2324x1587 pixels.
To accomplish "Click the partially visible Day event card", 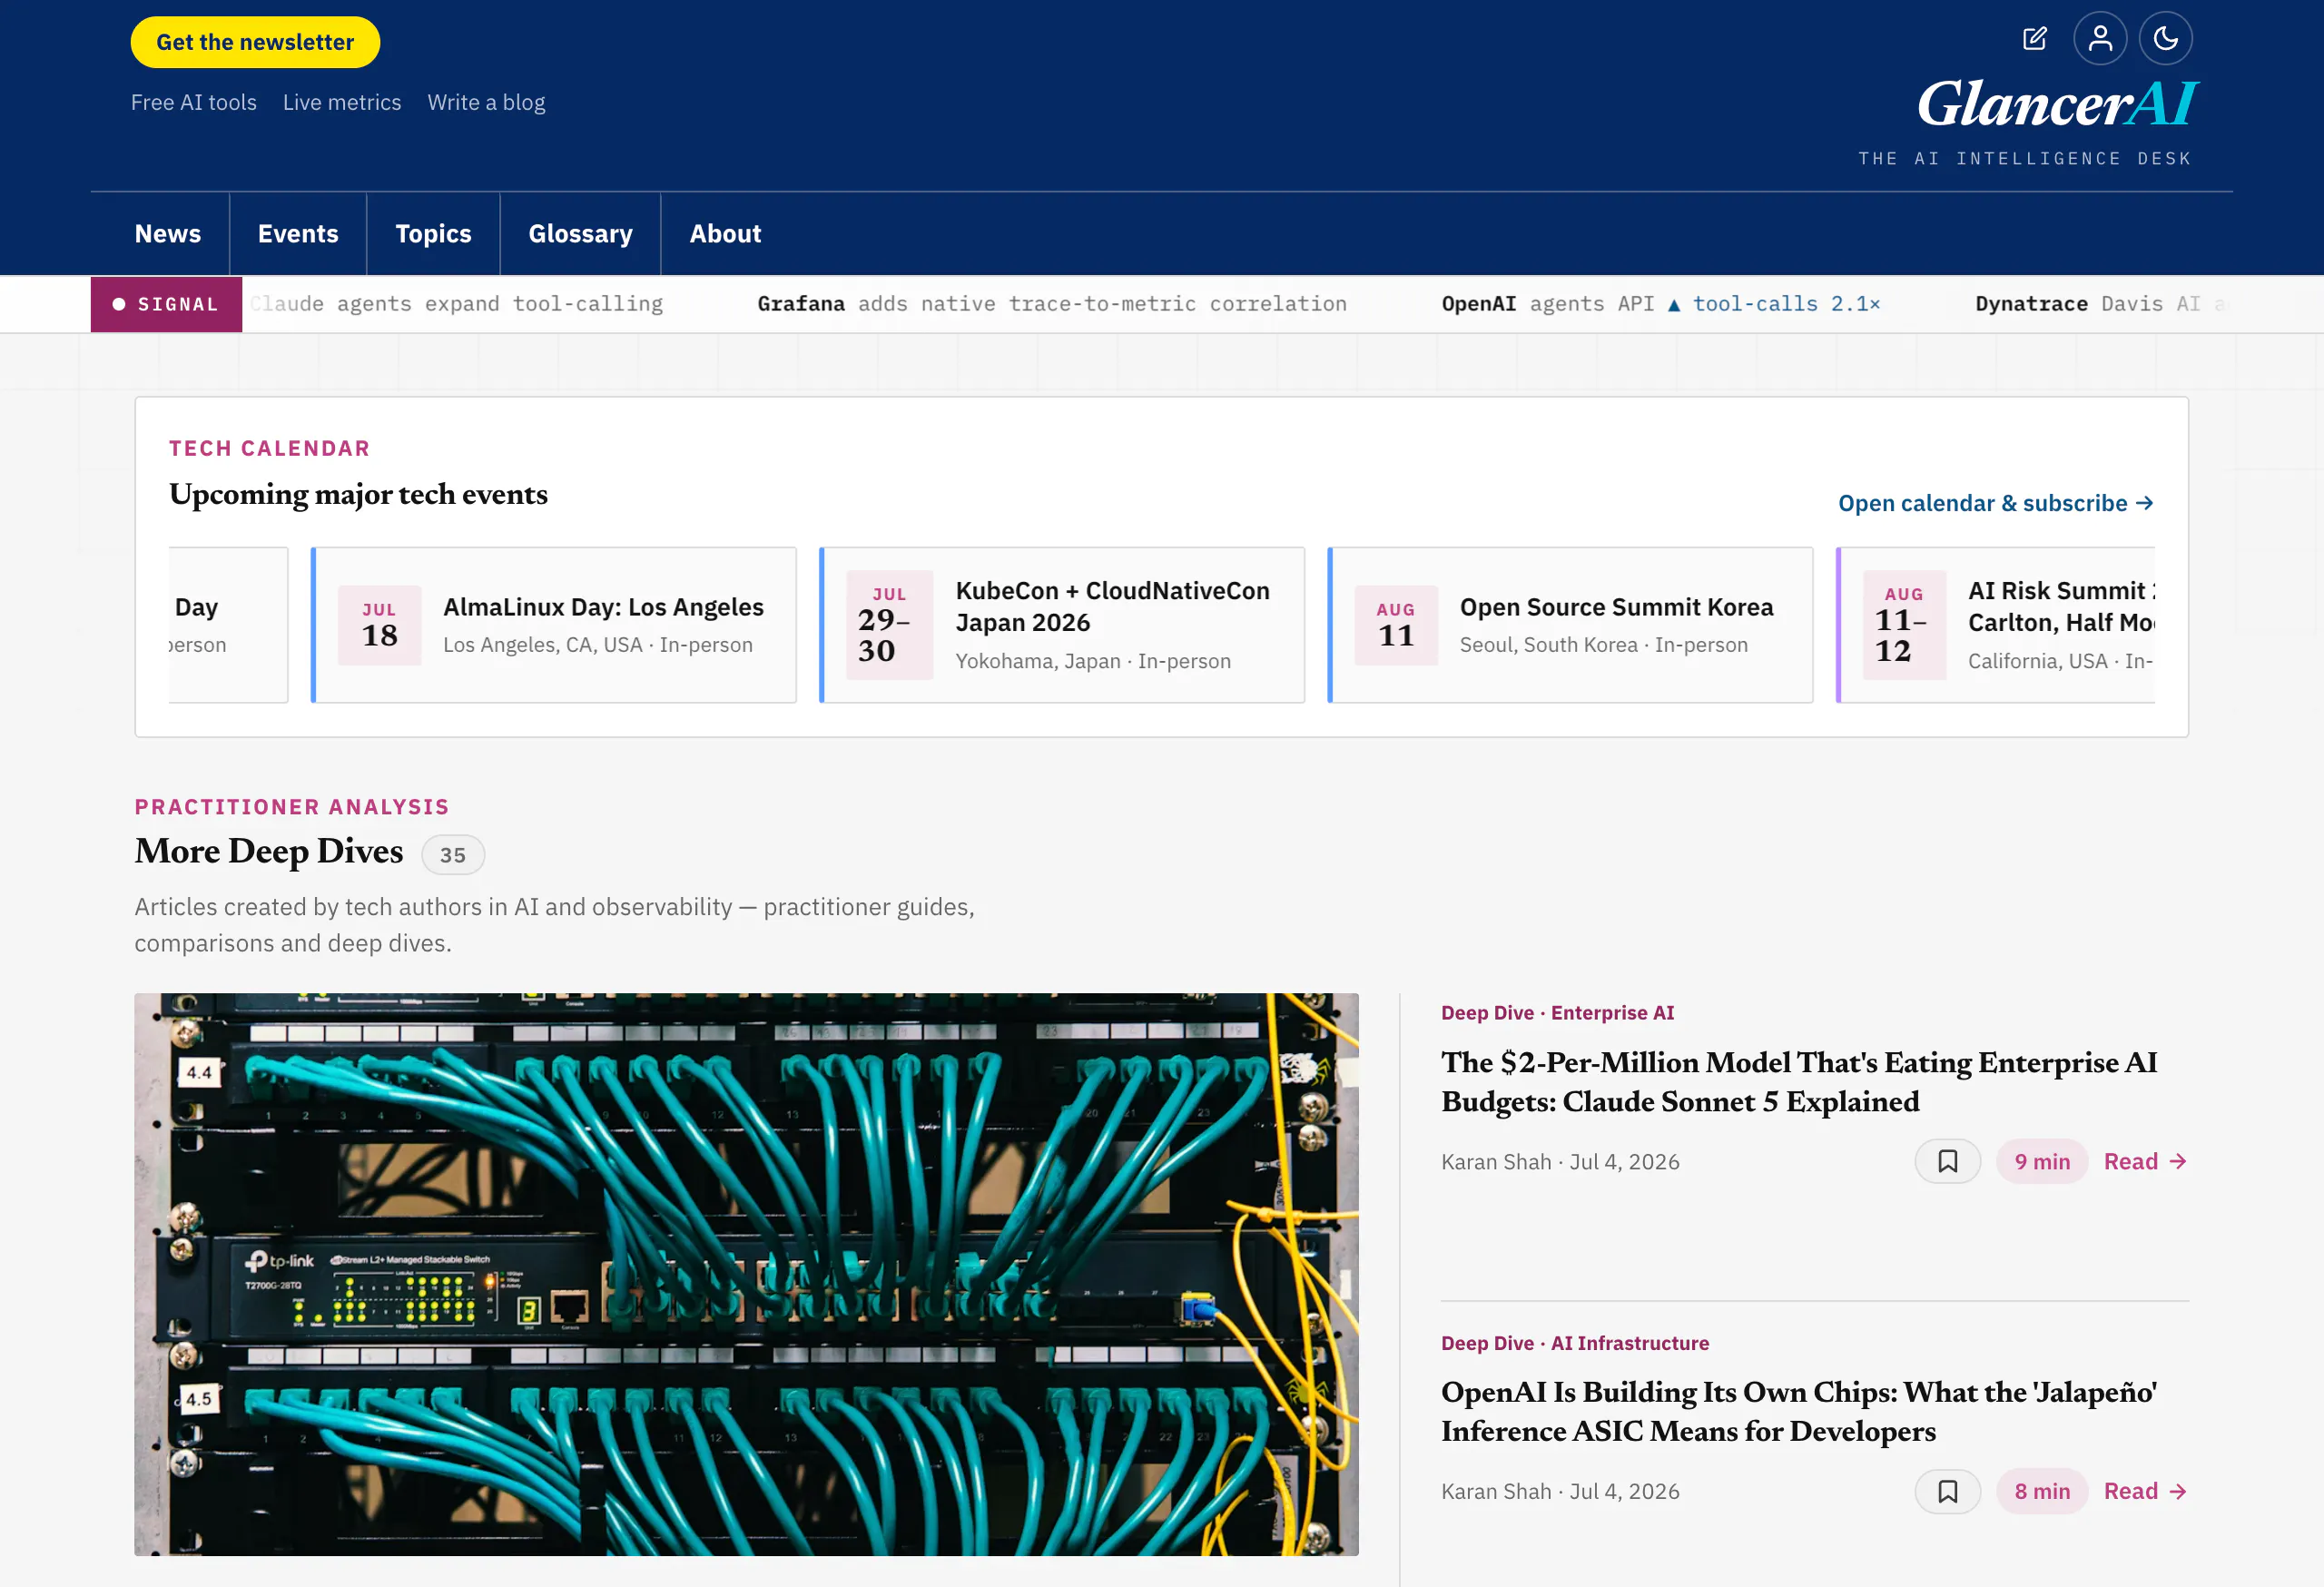I will [x=228, y=625].
